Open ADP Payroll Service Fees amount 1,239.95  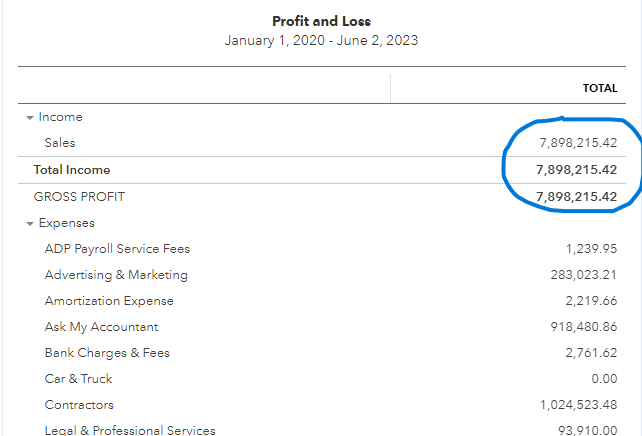[x=589, y=249]
